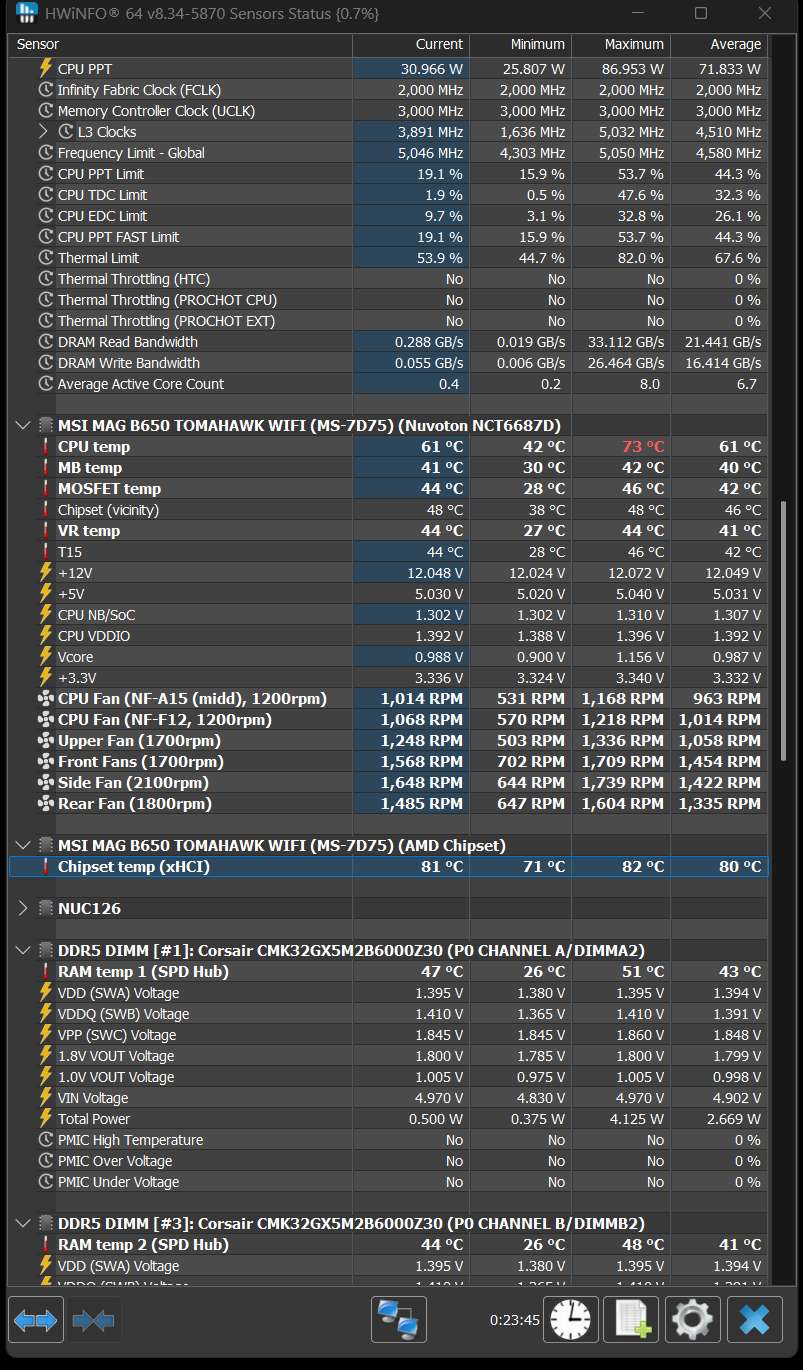This screenshot has height=1370, width=803.
Task: Expand the NUC126 sensor group
Action: tap(23, 909)
